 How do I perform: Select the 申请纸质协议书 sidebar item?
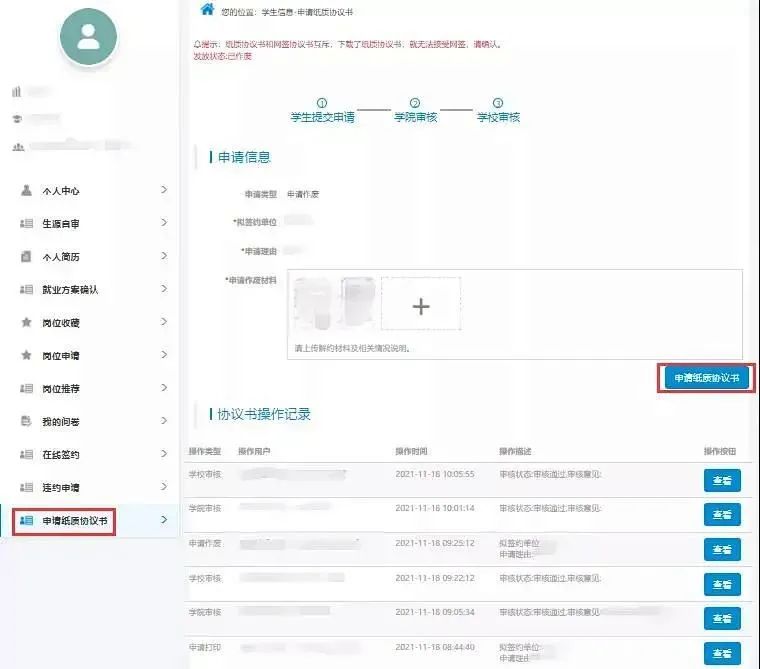75,520
